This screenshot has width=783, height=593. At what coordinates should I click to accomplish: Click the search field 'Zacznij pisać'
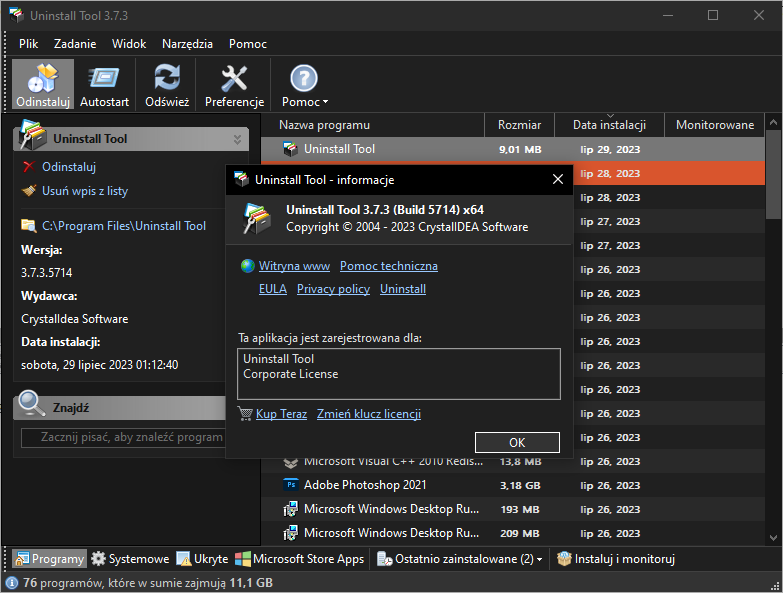pyautogui.click(x=124, y=438)
